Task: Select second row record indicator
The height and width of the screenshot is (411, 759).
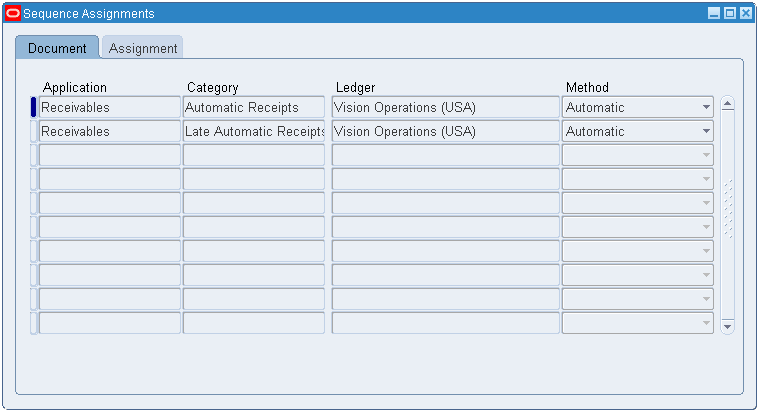Action: pos(33,131)
